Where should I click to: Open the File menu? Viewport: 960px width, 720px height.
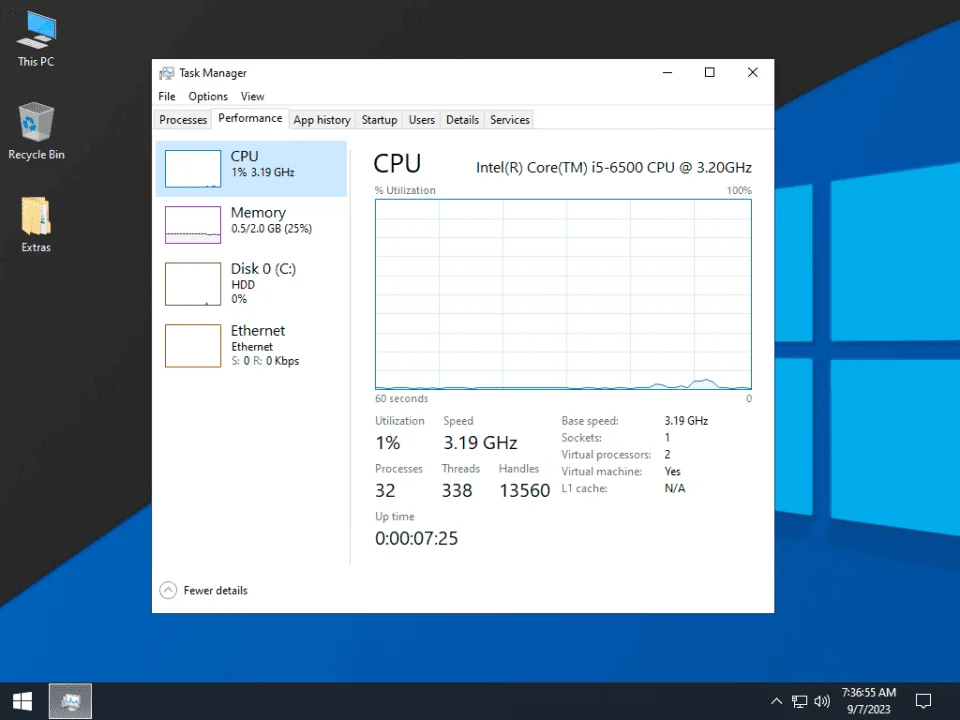click(x=167, y=96)
